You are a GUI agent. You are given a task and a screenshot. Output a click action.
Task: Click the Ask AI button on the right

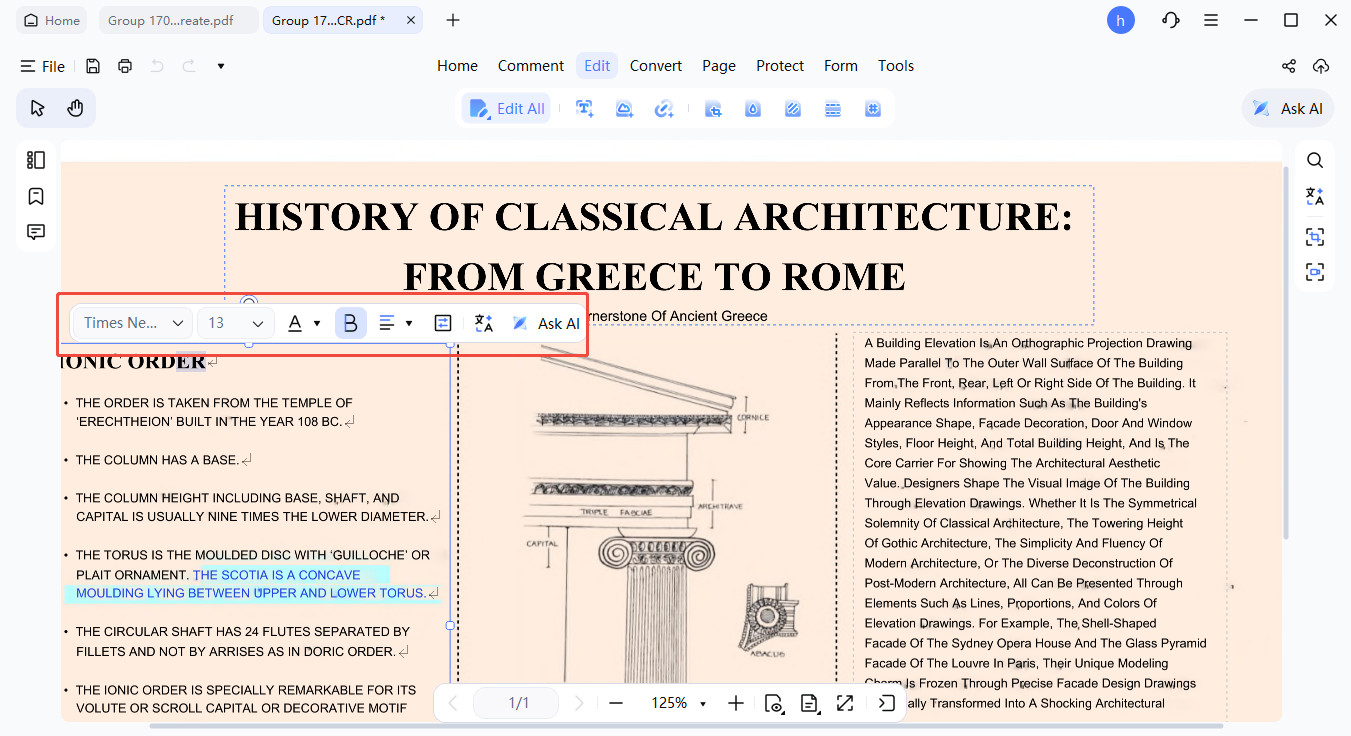(1287, 108)
